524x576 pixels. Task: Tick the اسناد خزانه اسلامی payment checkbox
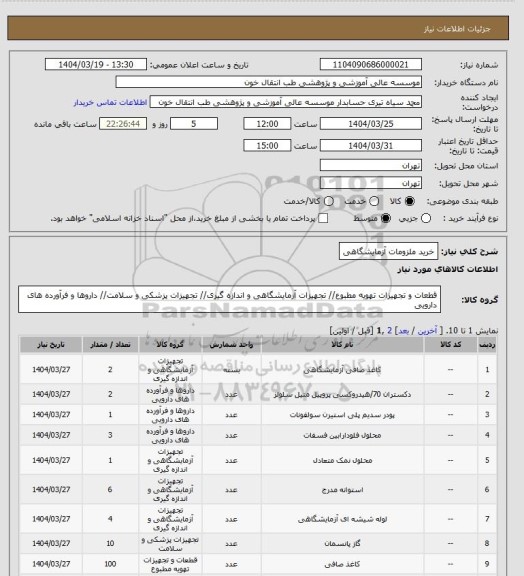[x=323, y=218]
